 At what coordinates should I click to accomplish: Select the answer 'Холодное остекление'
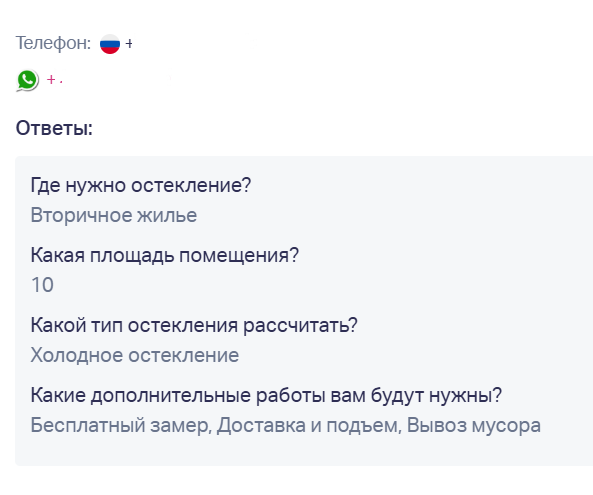click(135, 355)
